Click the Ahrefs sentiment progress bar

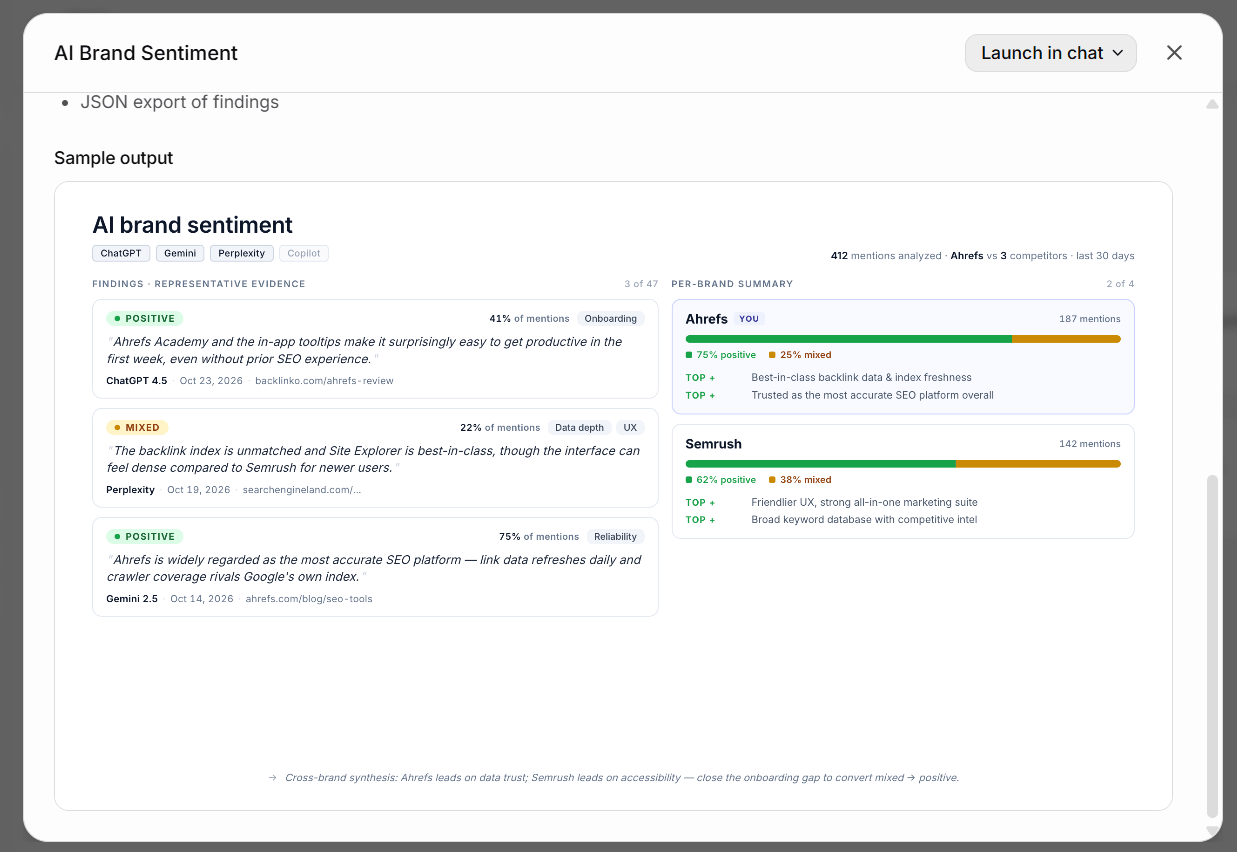tap(903, 339)
